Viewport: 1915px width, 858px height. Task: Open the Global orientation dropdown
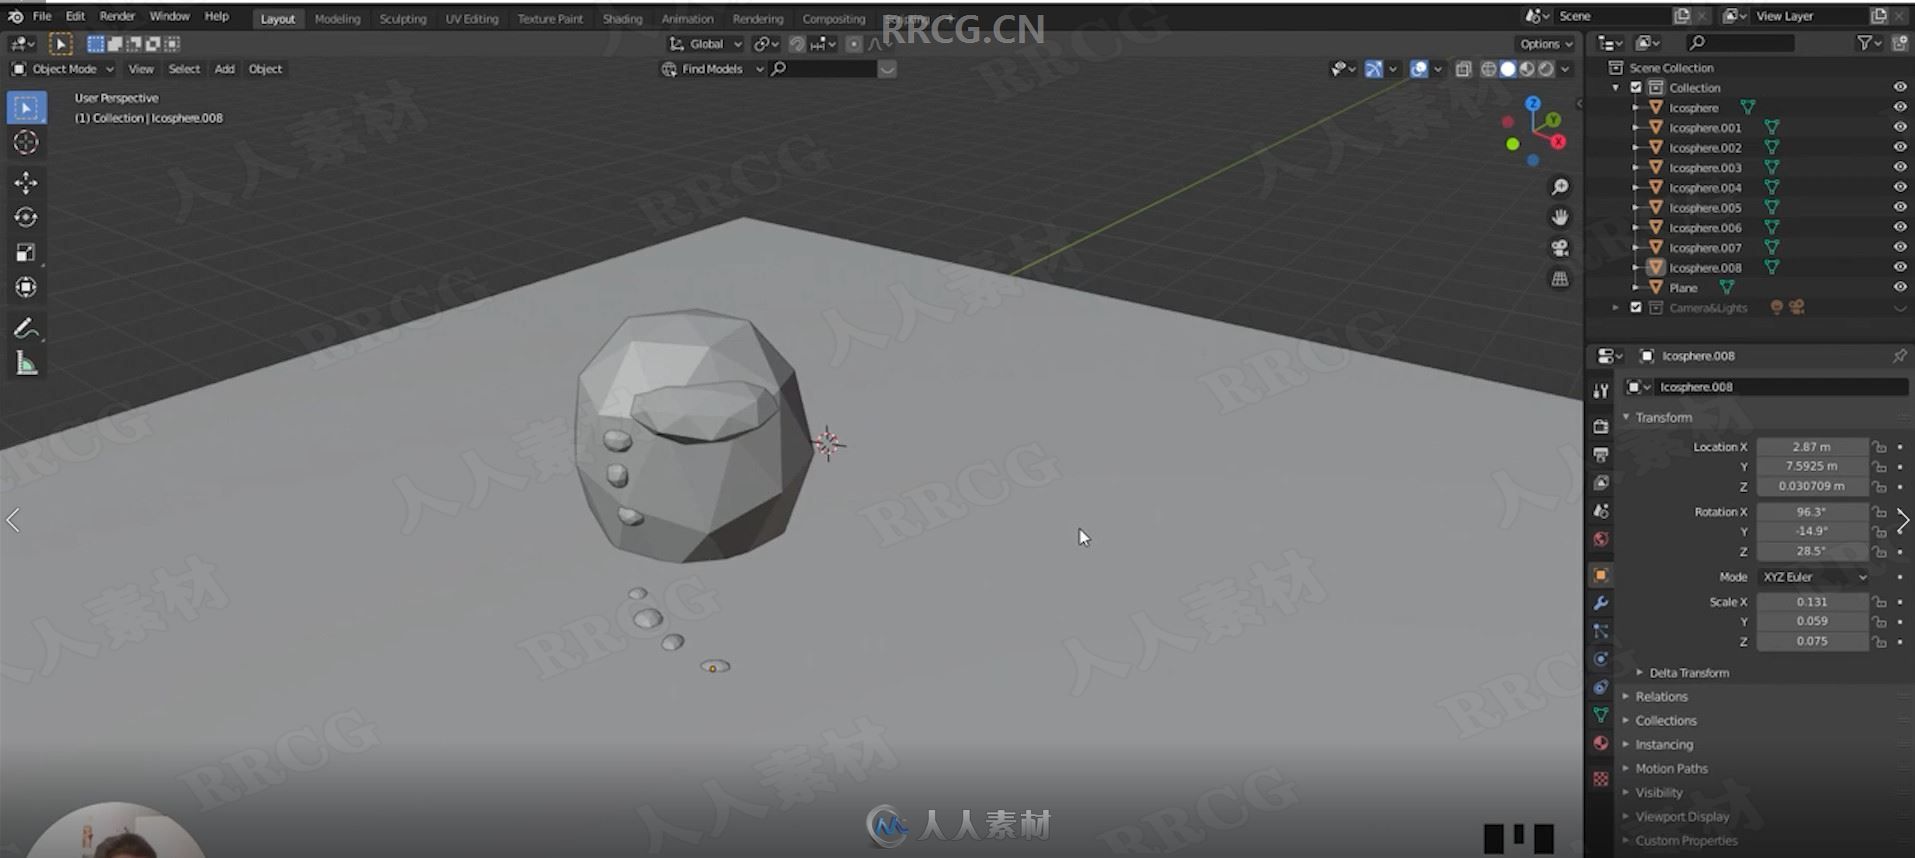coord(706,44)
